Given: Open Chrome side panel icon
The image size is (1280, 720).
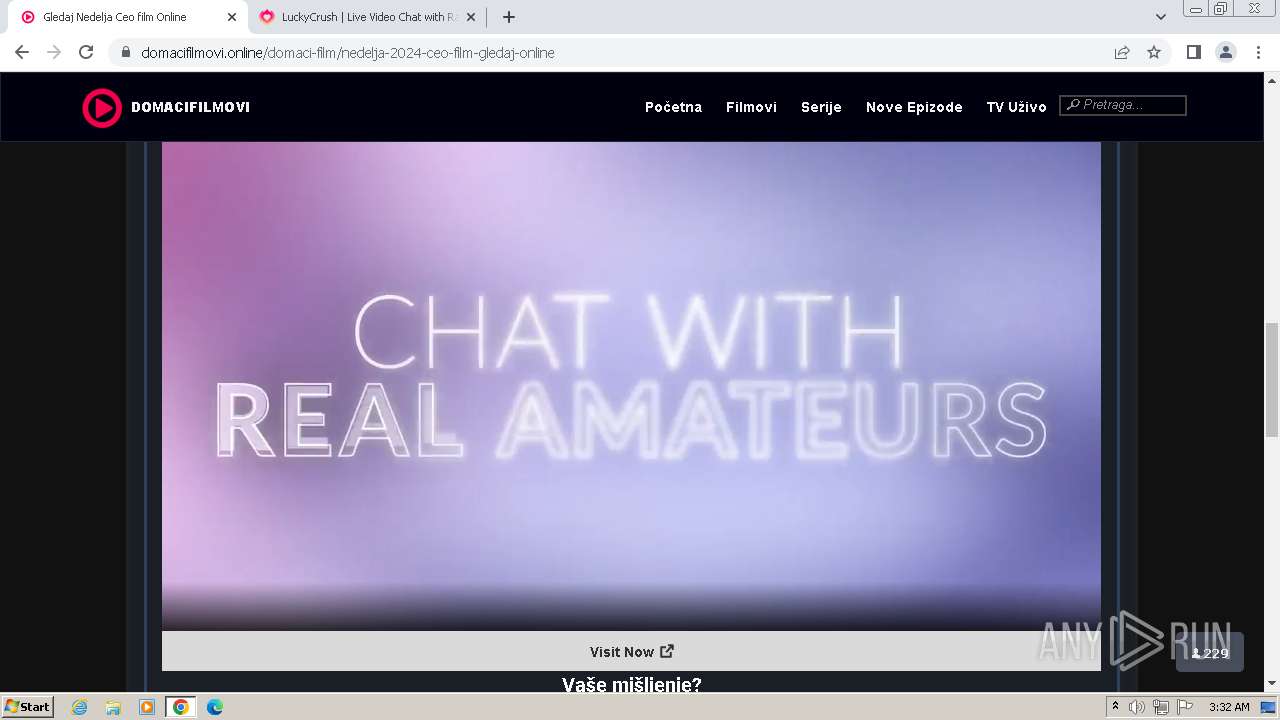Looking at the screenshot, I should [x=1193, y=53].
